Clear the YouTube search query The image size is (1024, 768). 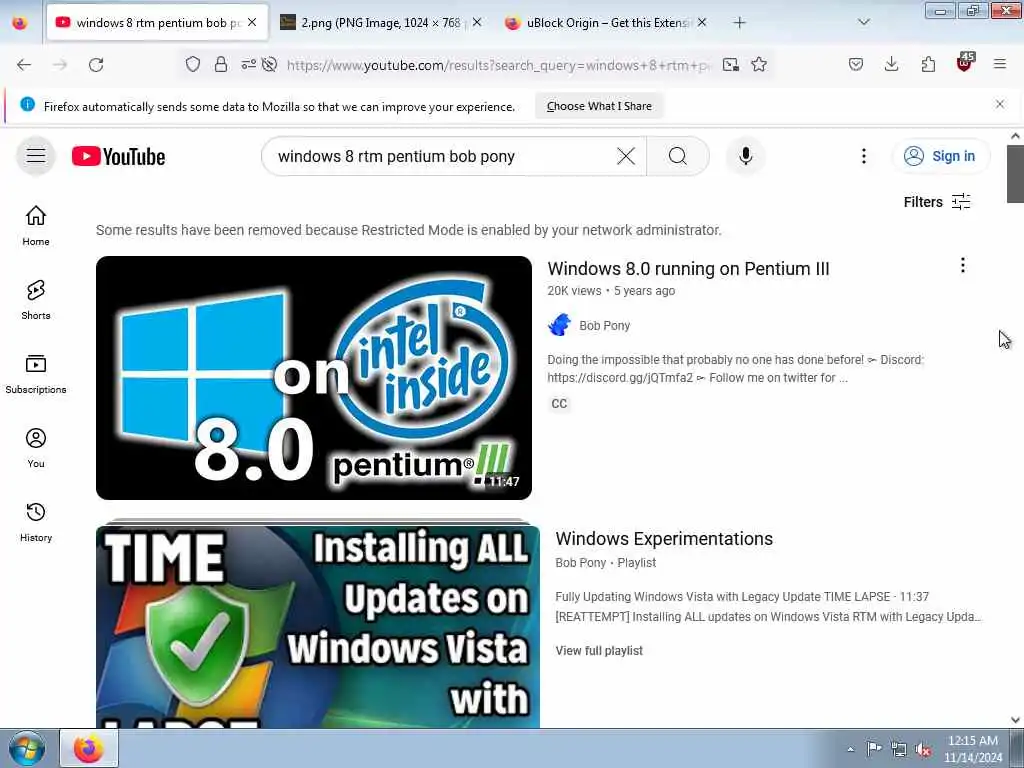tap(626, 156)
